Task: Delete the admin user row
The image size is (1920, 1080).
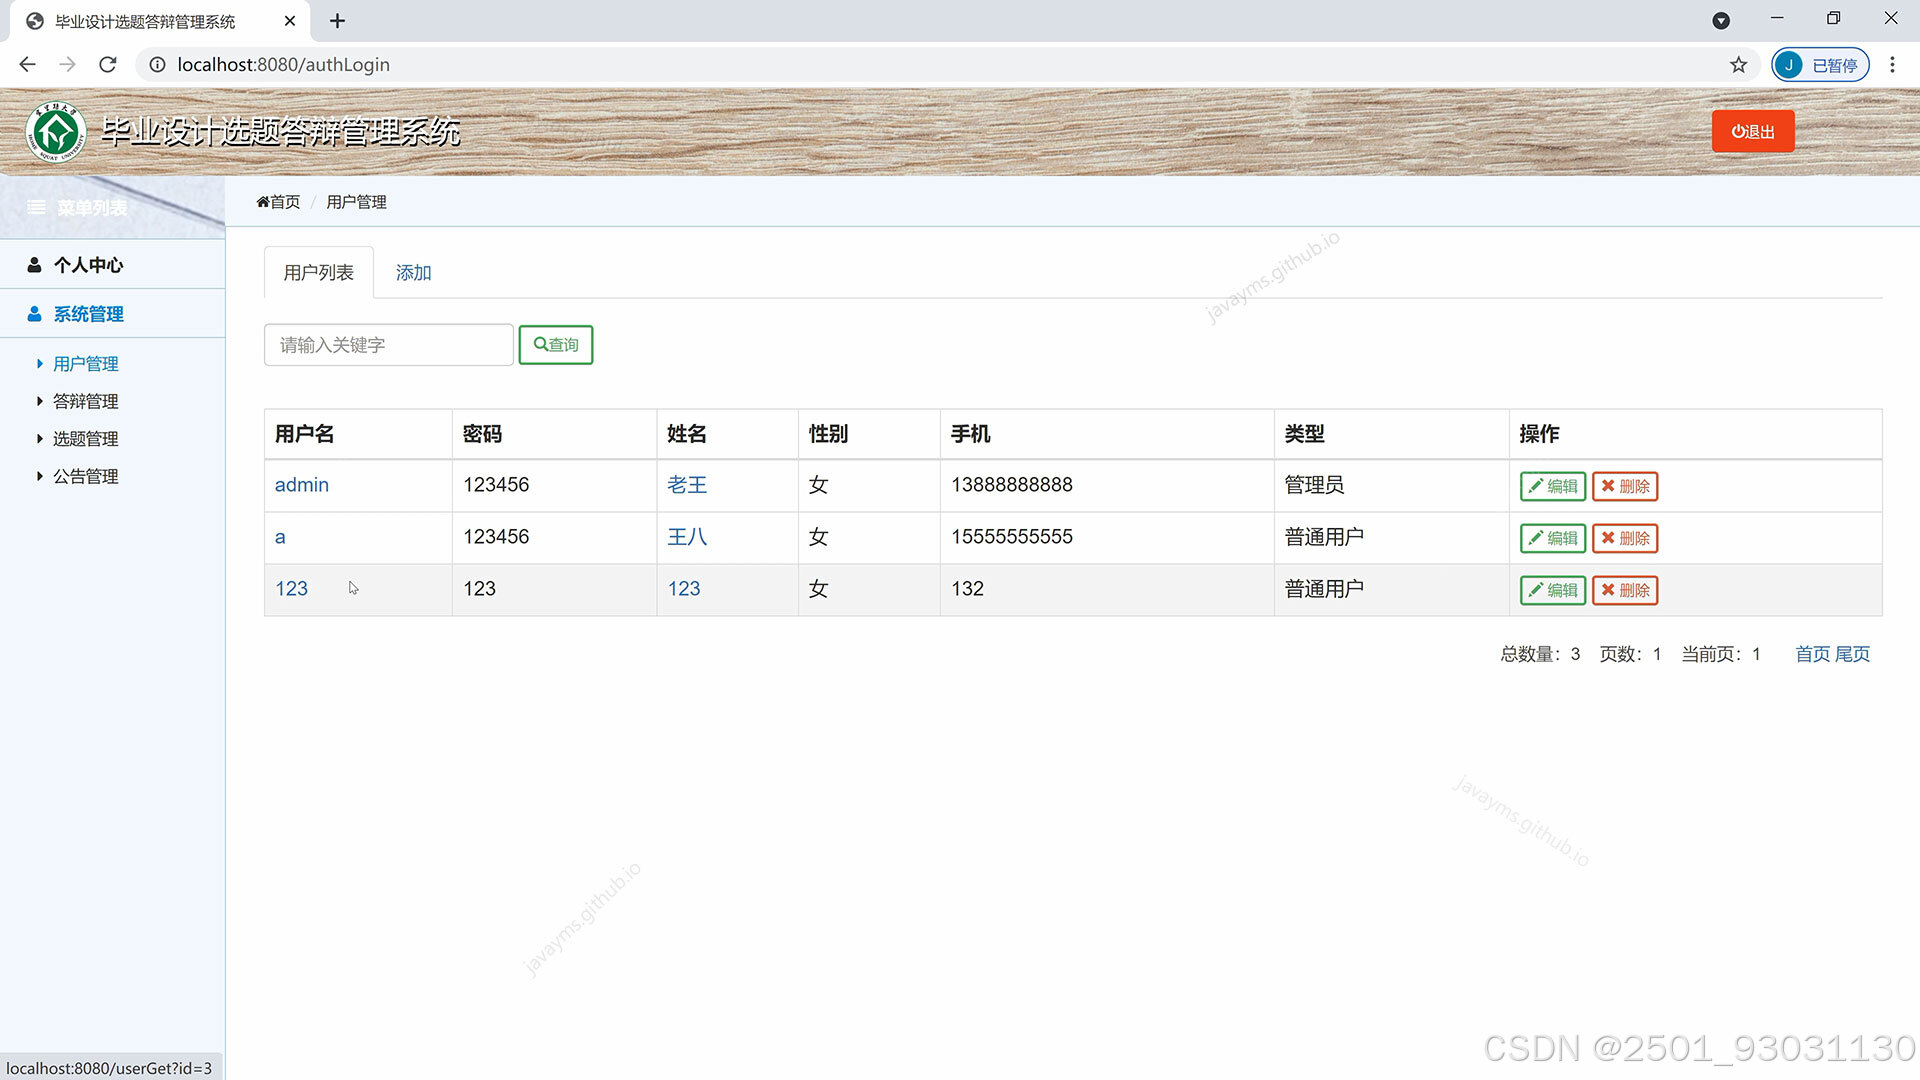Action: click(1625, 486)
